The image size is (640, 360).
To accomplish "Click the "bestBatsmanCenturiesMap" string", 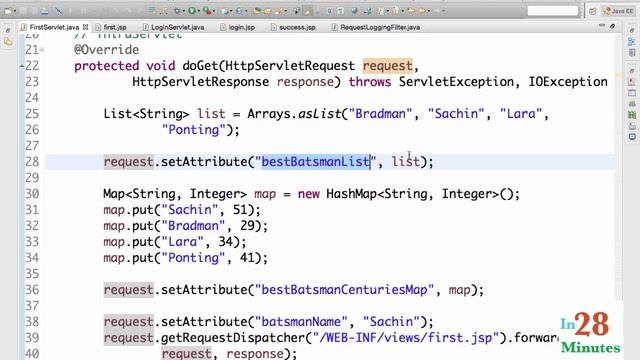I will (x=344, y=290).
